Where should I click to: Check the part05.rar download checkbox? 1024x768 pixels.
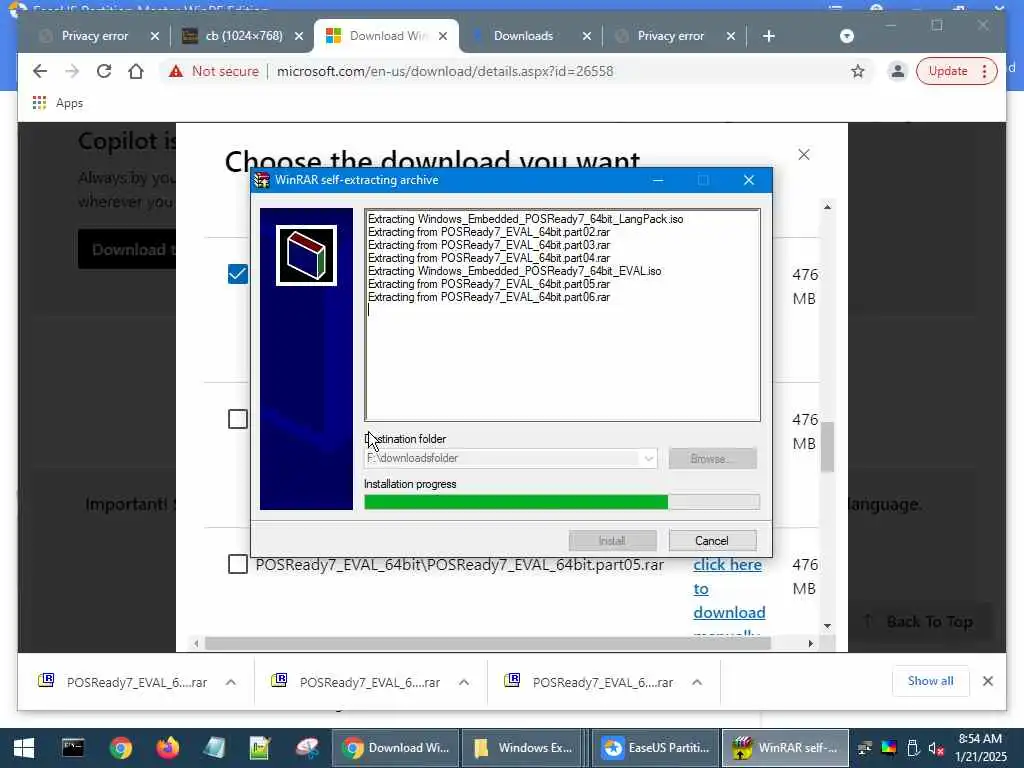pyautogui.click(x=238, y=564)
